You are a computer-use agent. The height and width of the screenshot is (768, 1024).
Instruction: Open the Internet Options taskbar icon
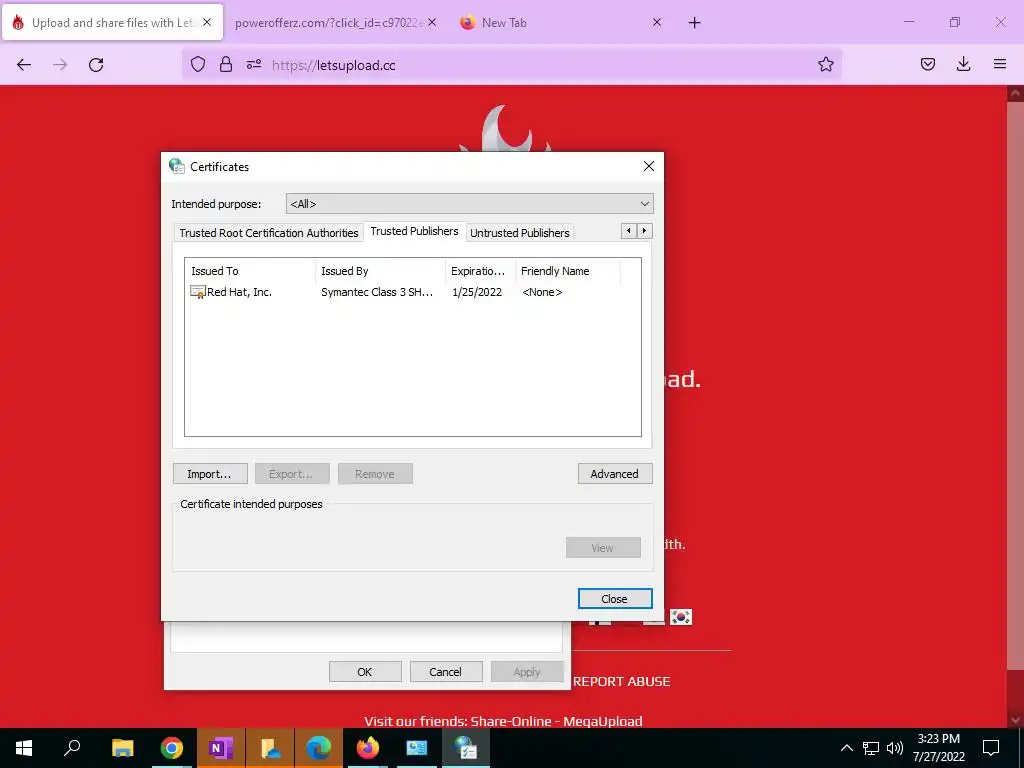pos(466,748)
